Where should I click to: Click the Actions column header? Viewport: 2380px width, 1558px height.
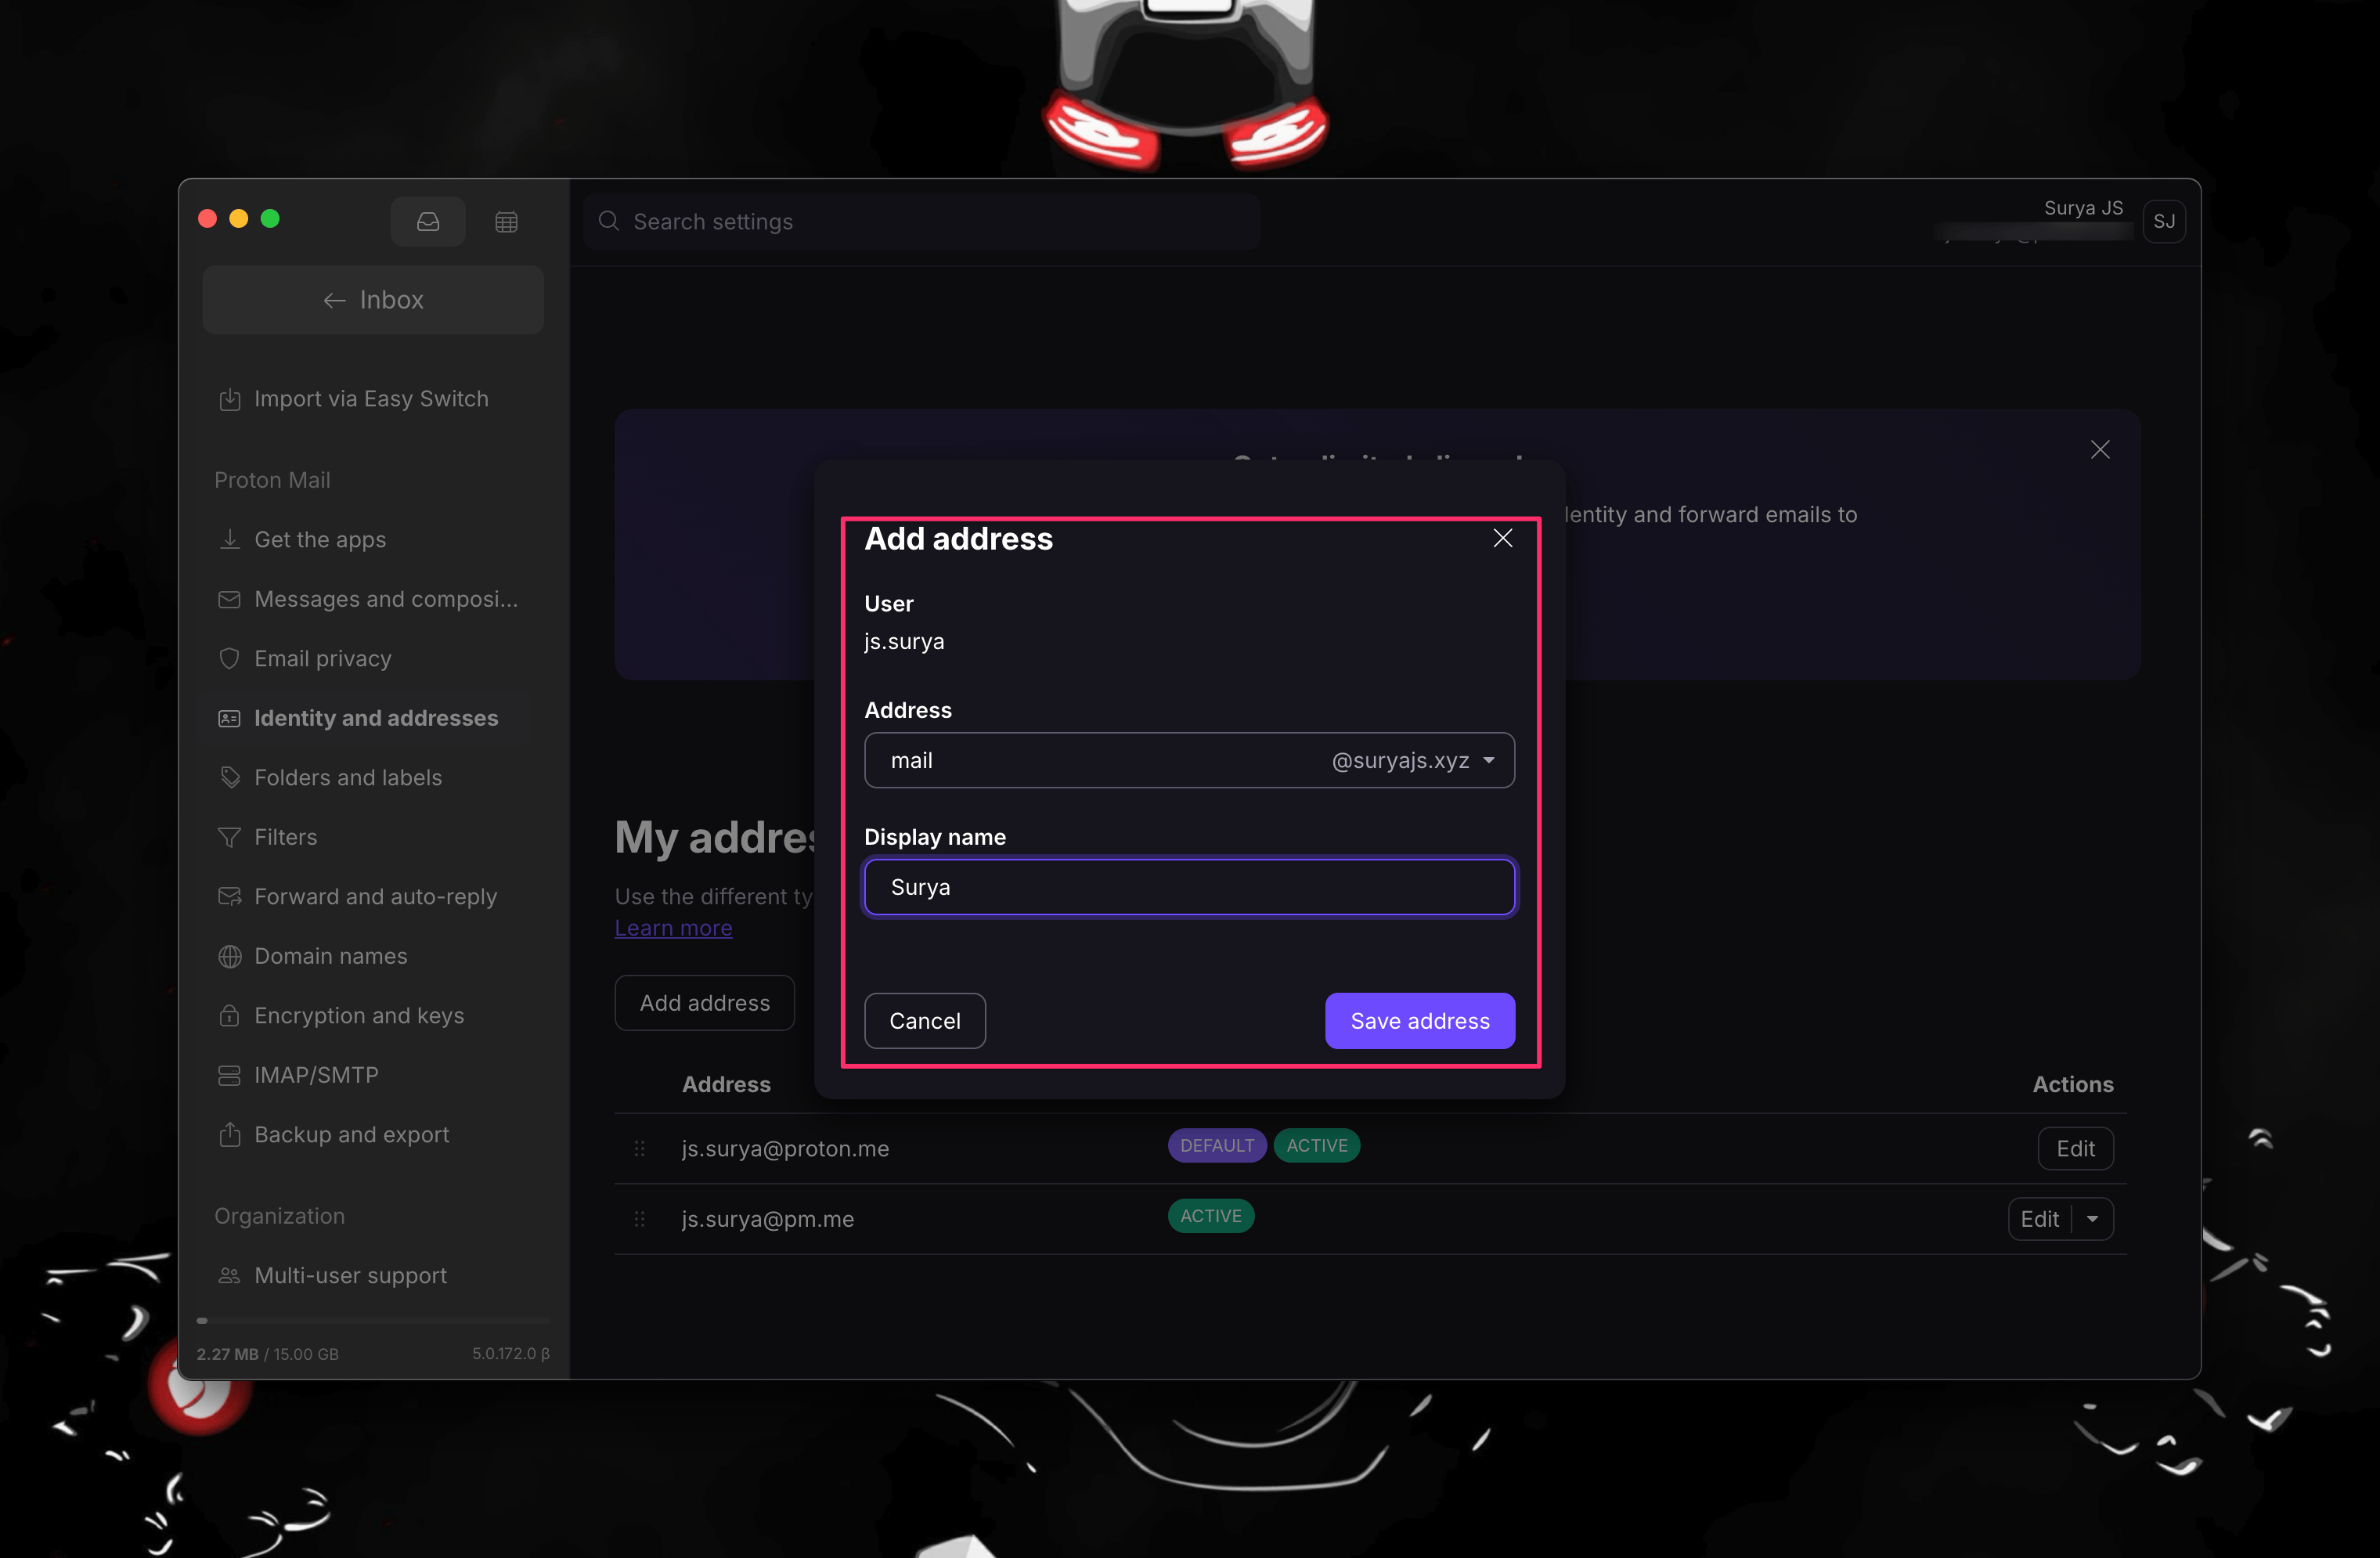point(2073,1084)
